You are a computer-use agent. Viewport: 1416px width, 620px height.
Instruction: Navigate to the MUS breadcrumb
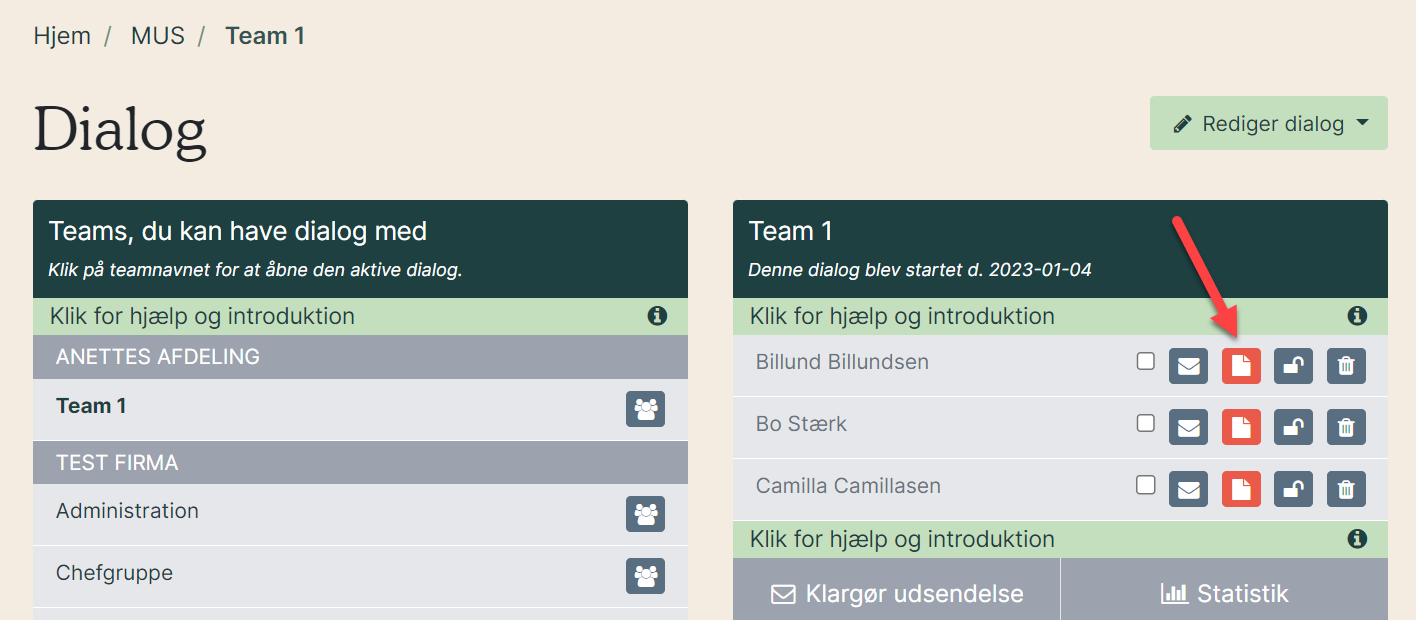click(x=158, y=36)
